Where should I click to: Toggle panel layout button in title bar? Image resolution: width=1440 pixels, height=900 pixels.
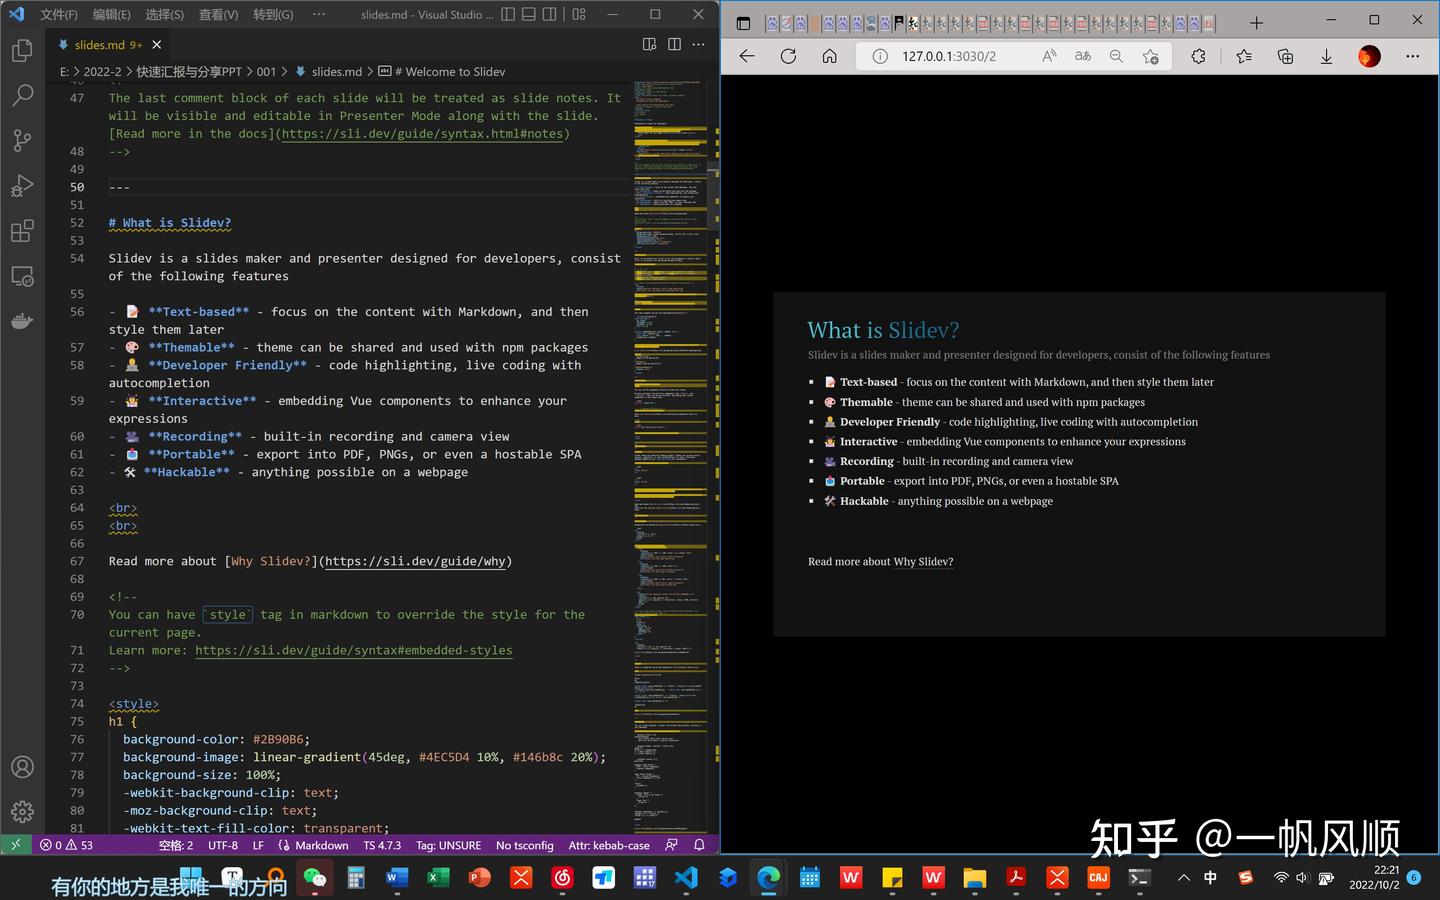tap(529, 14)
